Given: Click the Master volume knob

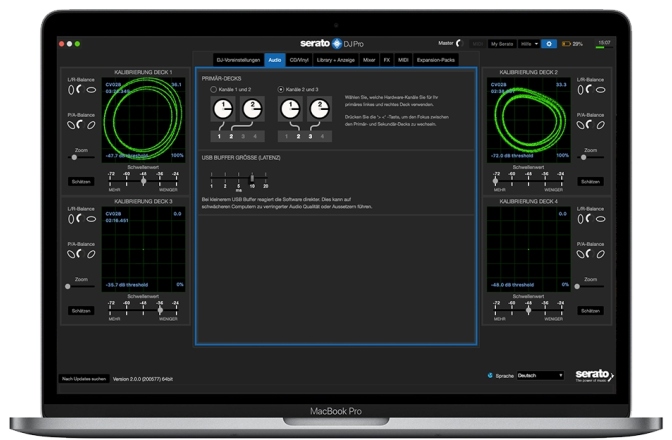Looking at the screenshot, I should 460,43.
